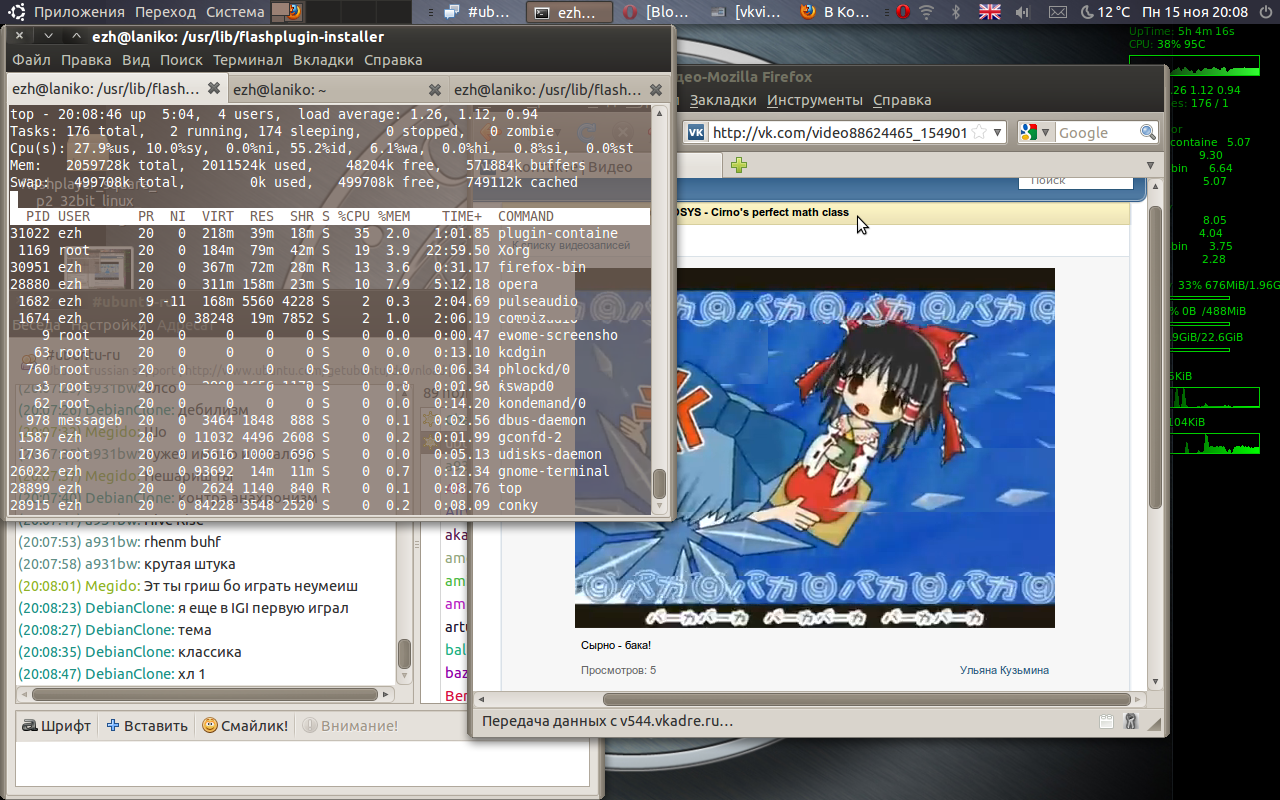Open the terminal Вид menu
This screenshot has height=800, width=1280.
click(x=136, y=60)
